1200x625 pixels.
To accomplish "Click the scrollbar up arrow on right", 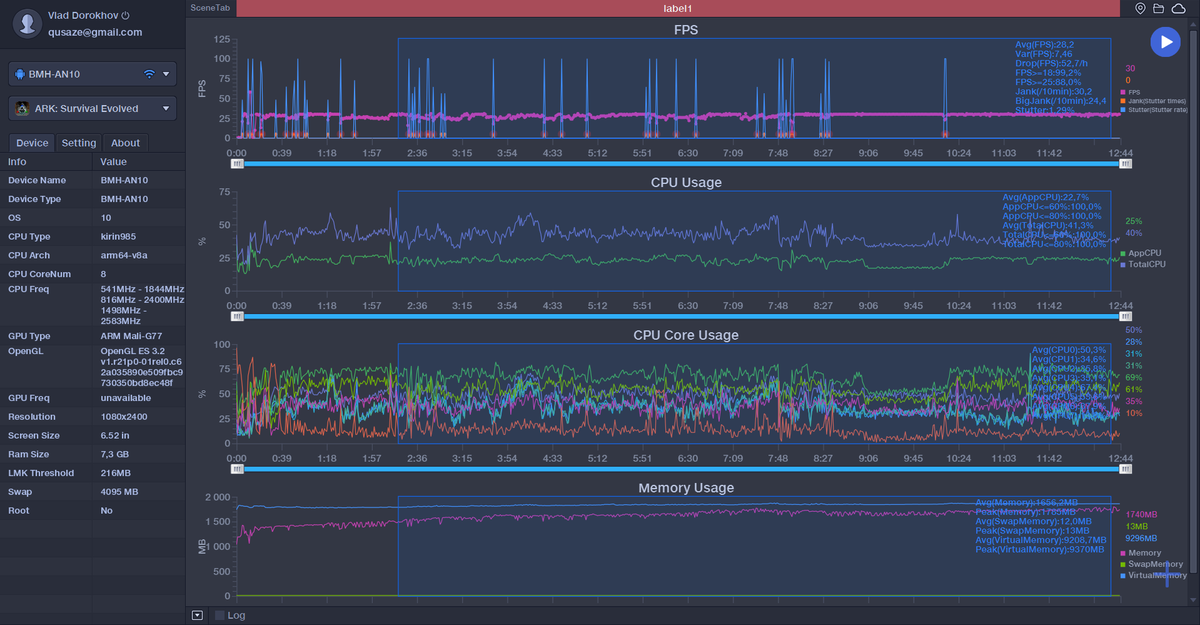I will [x=1191, y=24].
